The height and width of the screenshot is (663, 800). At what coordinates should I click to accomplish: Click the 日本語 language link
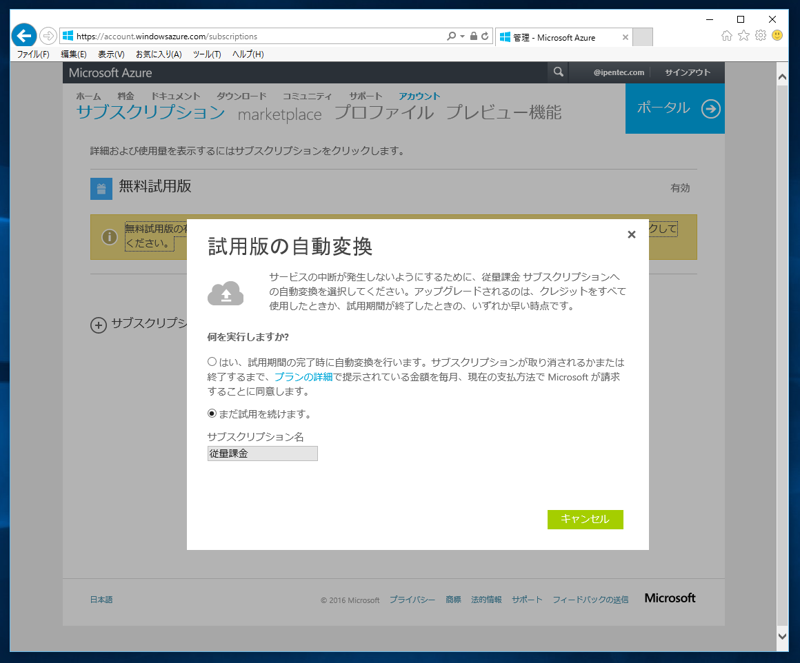click(x=102, y=599)
